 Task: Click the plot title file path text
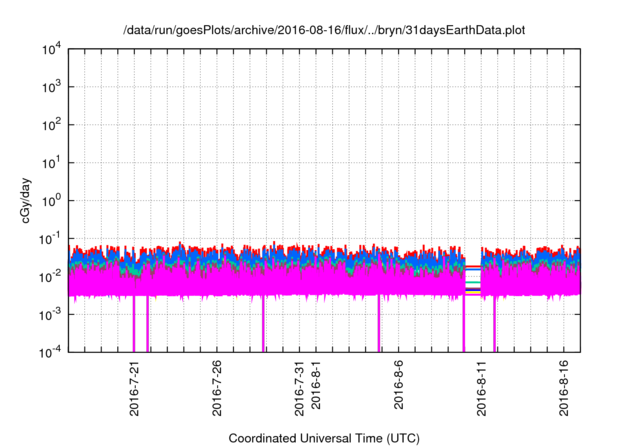[324, 30]
